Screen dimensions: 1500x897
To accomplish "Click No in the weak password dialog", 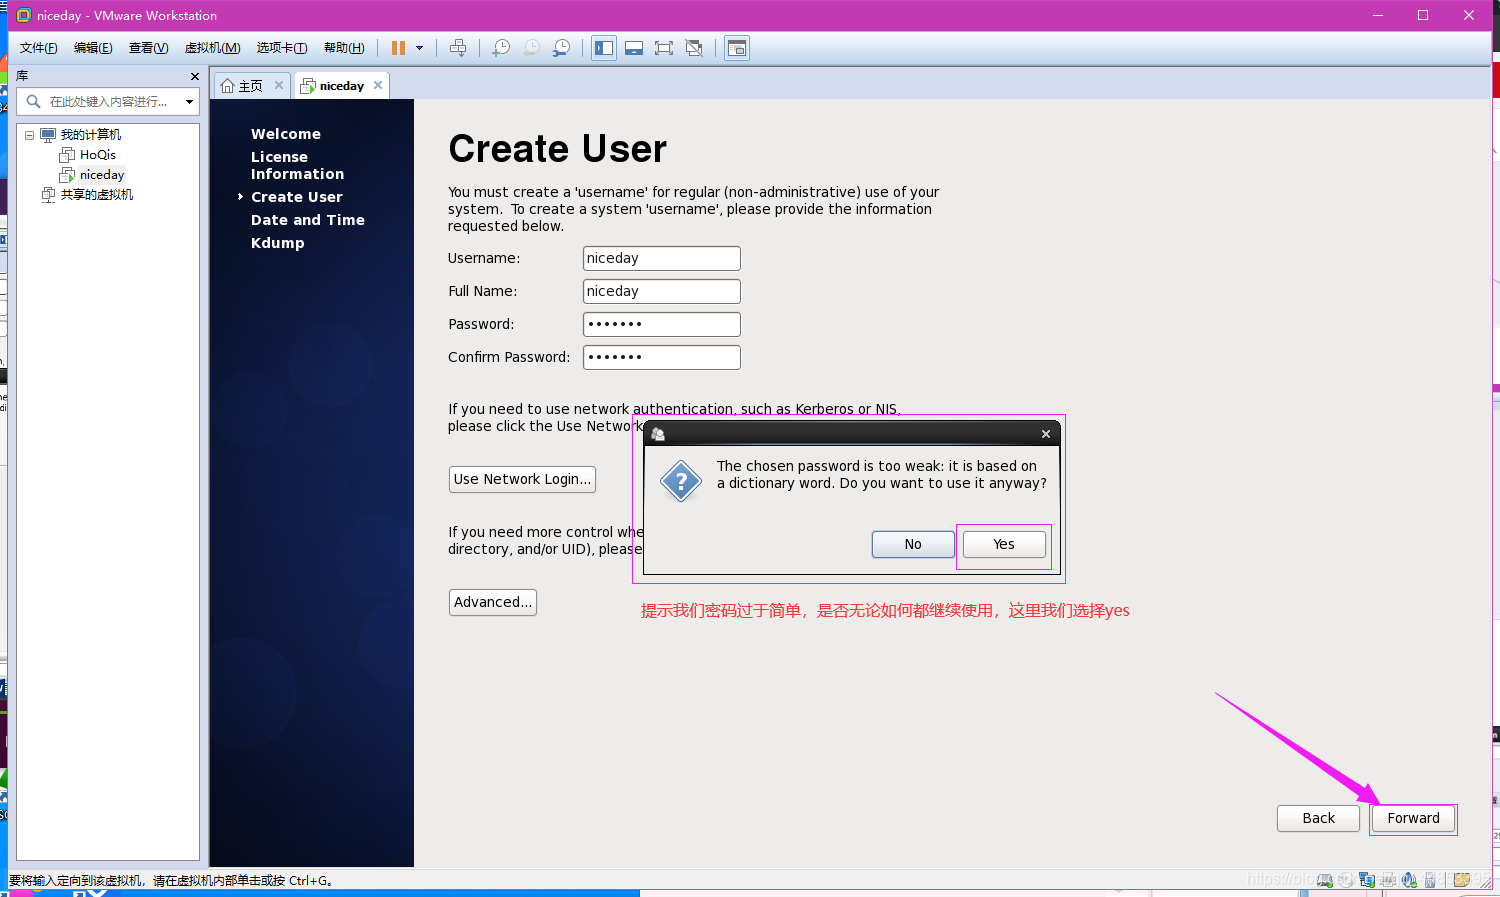I will pos(913,544).
